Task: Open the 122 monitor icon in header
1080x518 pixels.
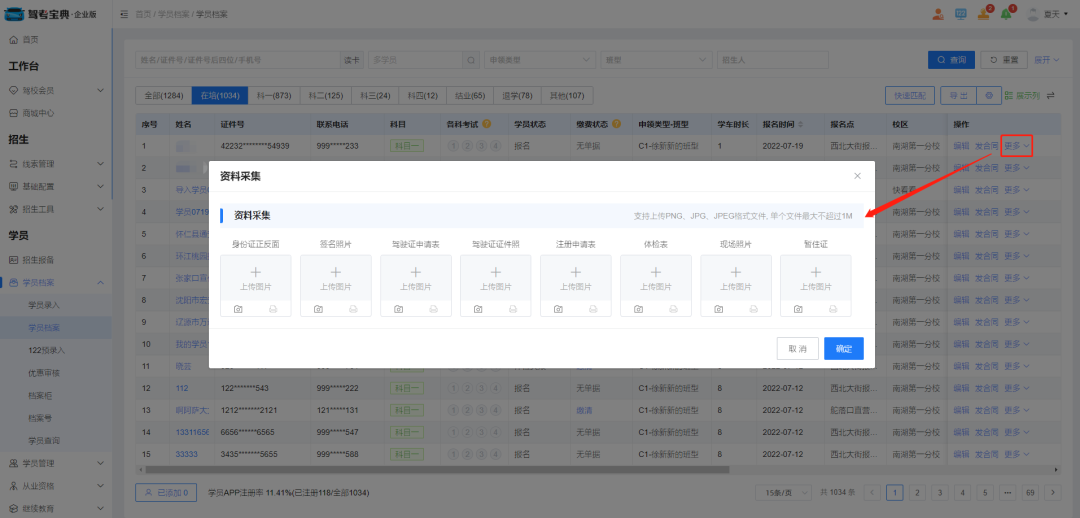Action: point(961,14)
